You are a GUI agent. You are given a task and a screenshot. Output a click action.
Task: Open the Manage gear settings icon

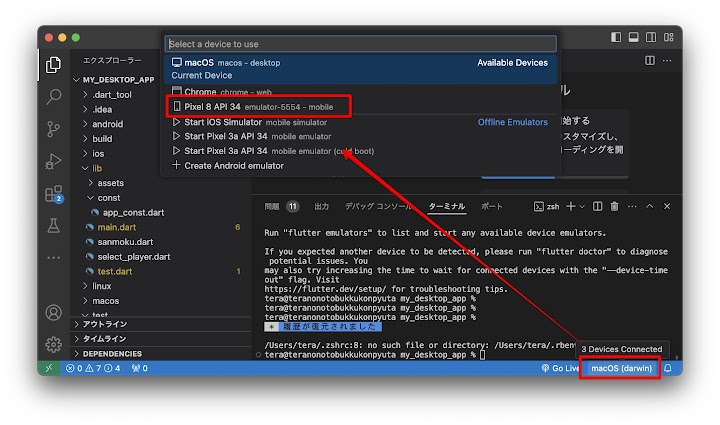pyautogui.click(x=54, y=345)
